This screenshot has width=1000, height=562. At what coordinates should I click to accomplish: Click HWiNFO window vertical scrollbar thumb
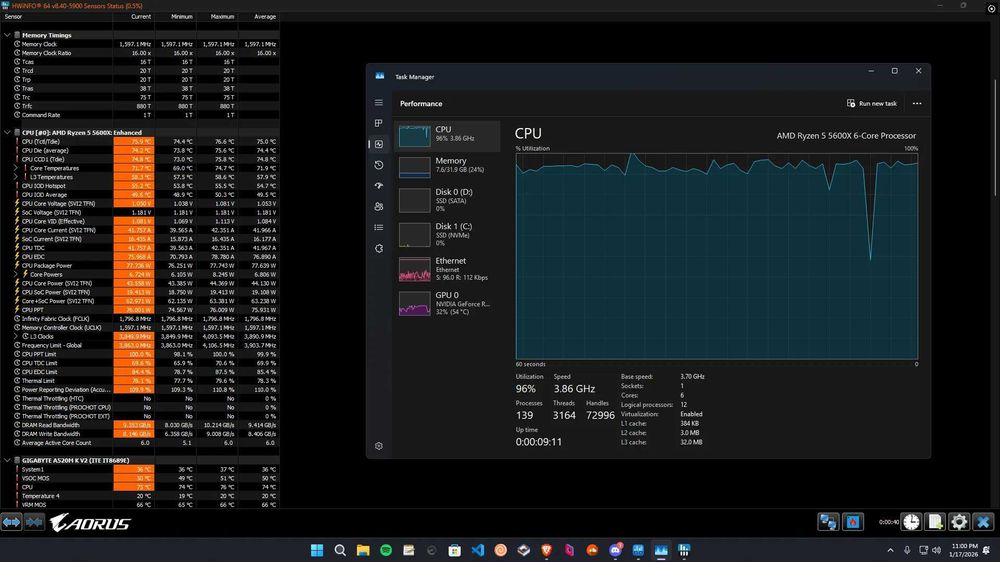pos(996,137)
